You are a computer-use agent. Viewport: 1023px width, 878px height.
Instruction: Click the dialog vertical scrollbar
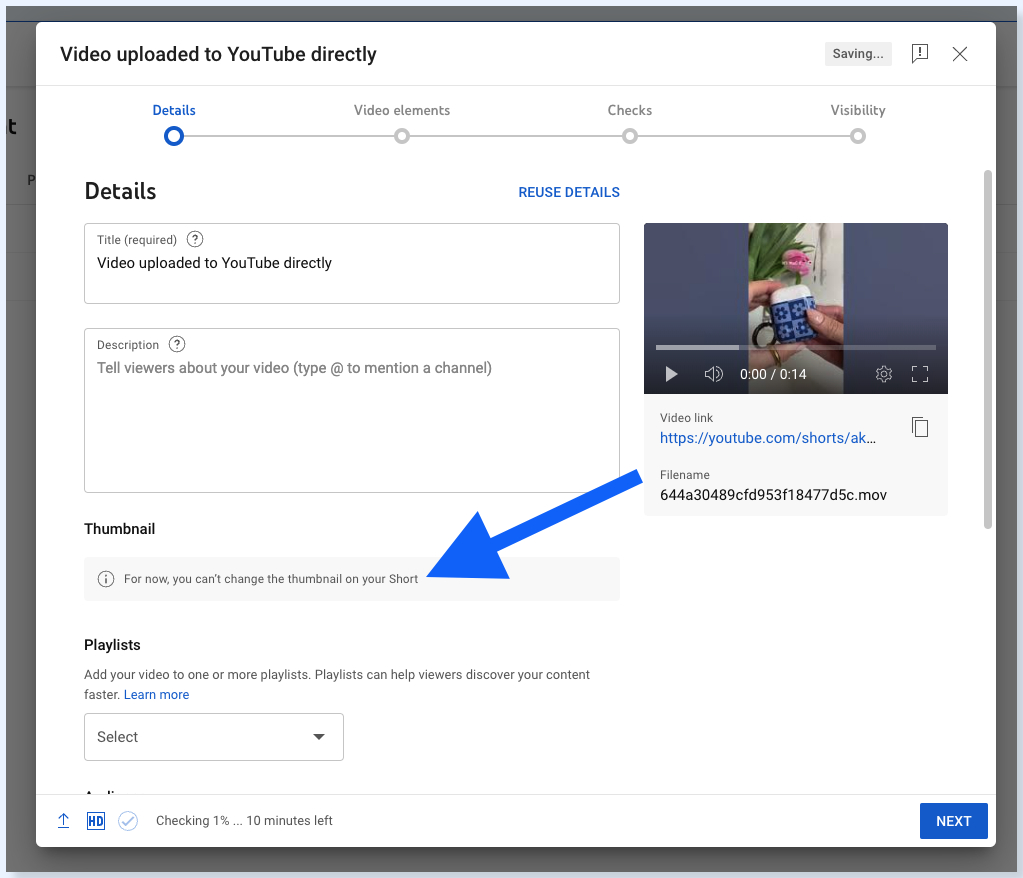pyautogui.click(x=988, y=349)
